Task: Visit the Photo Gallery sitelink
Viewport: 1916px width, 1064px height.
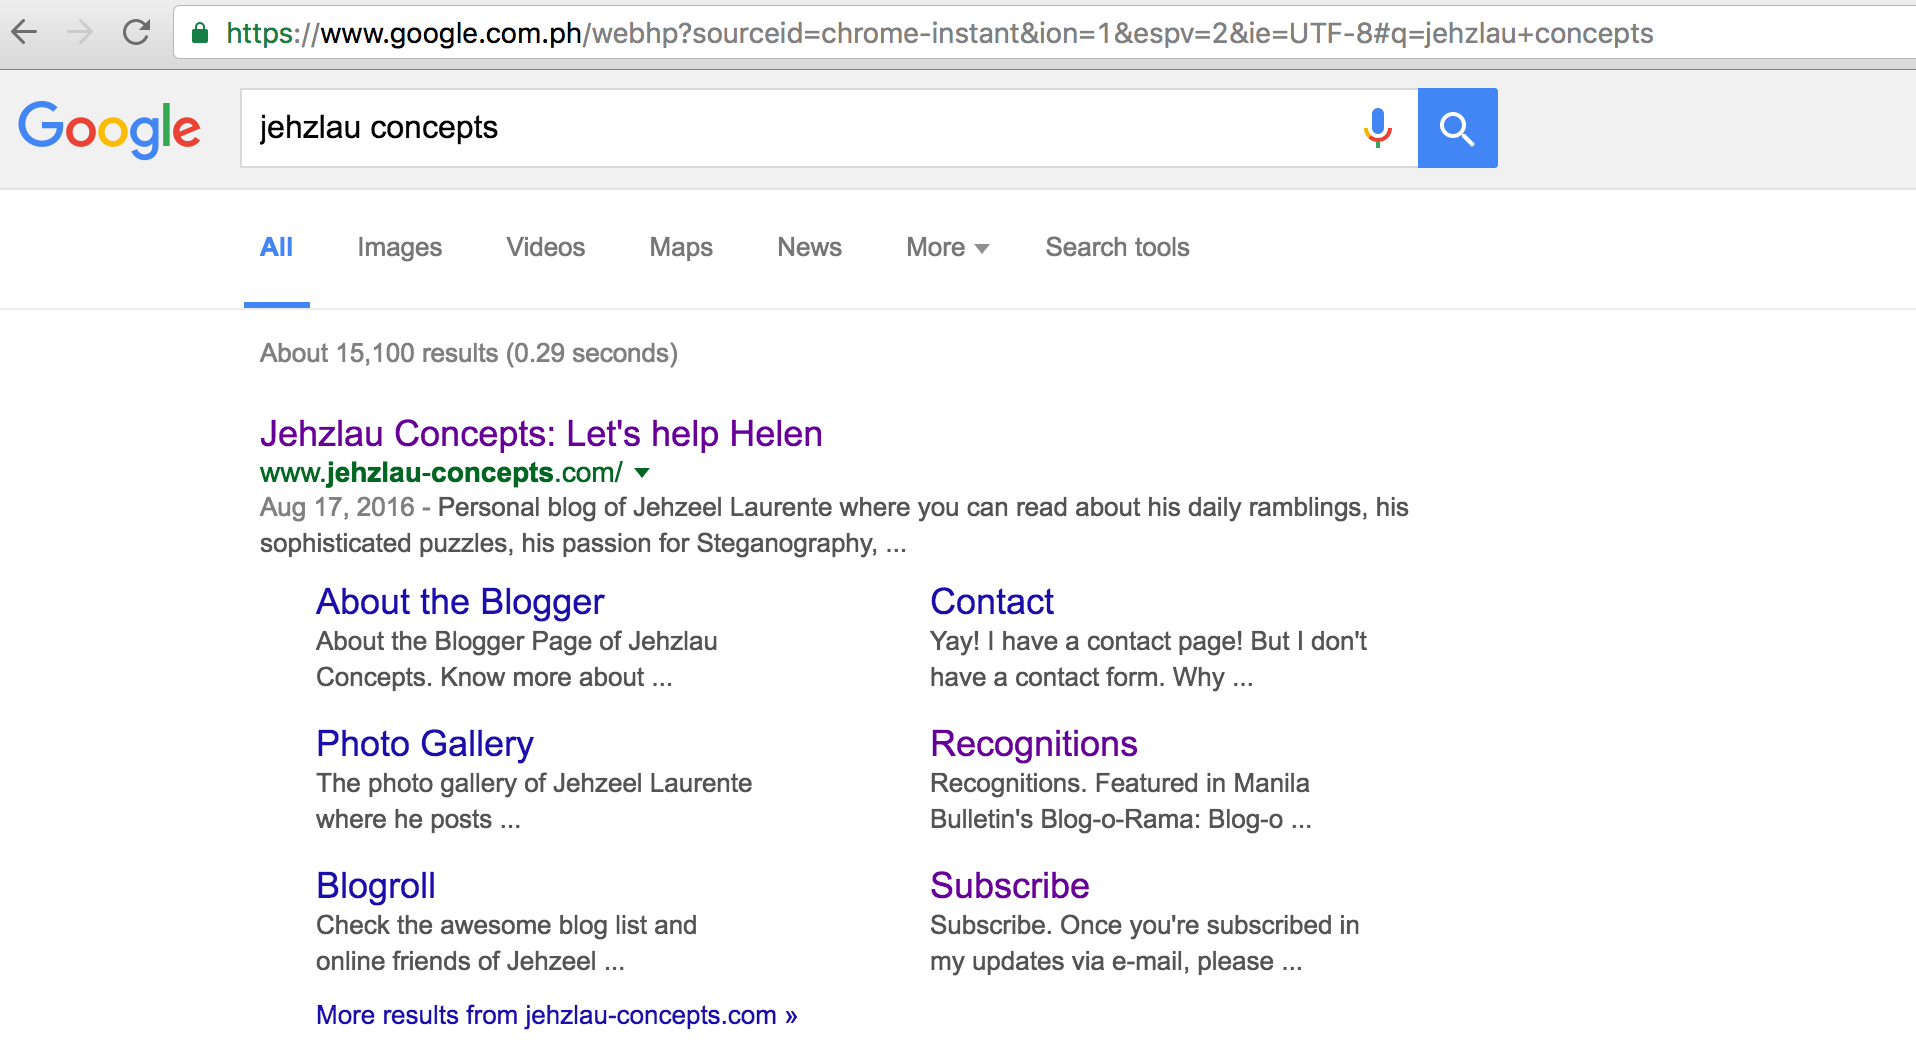Action: point(424,744)
